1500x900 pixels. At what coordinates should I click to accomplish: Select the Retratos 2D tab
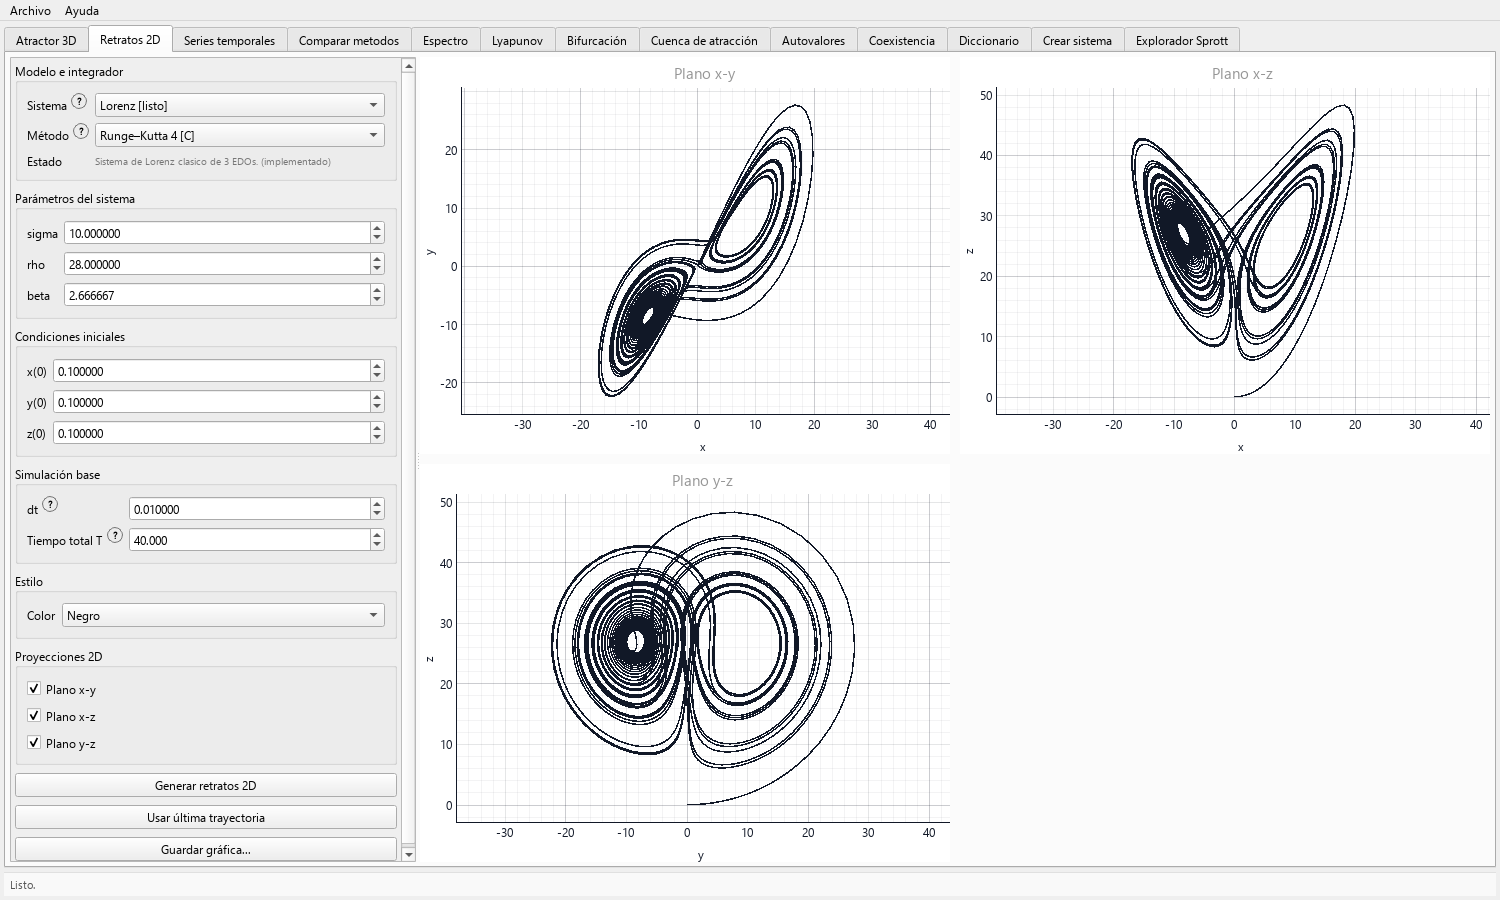(130, 39)
